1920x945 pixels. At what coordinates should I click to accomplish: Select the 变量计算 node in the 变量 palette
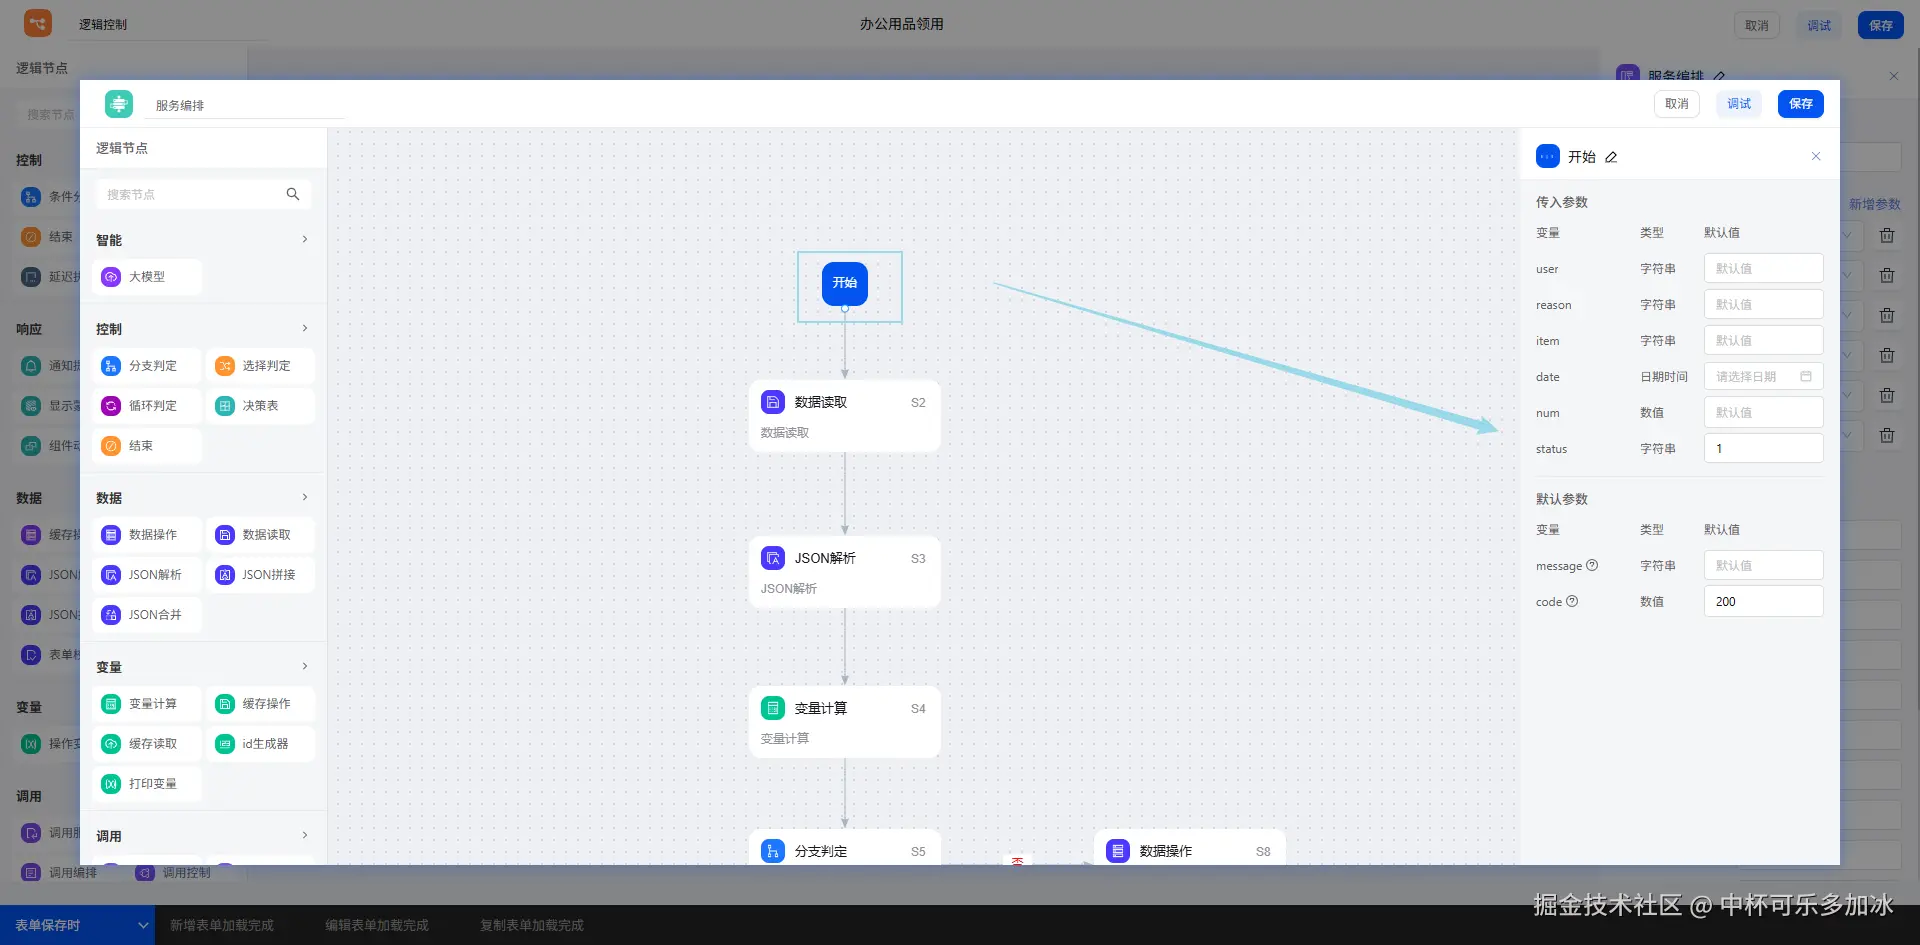[x=148, y=704]
